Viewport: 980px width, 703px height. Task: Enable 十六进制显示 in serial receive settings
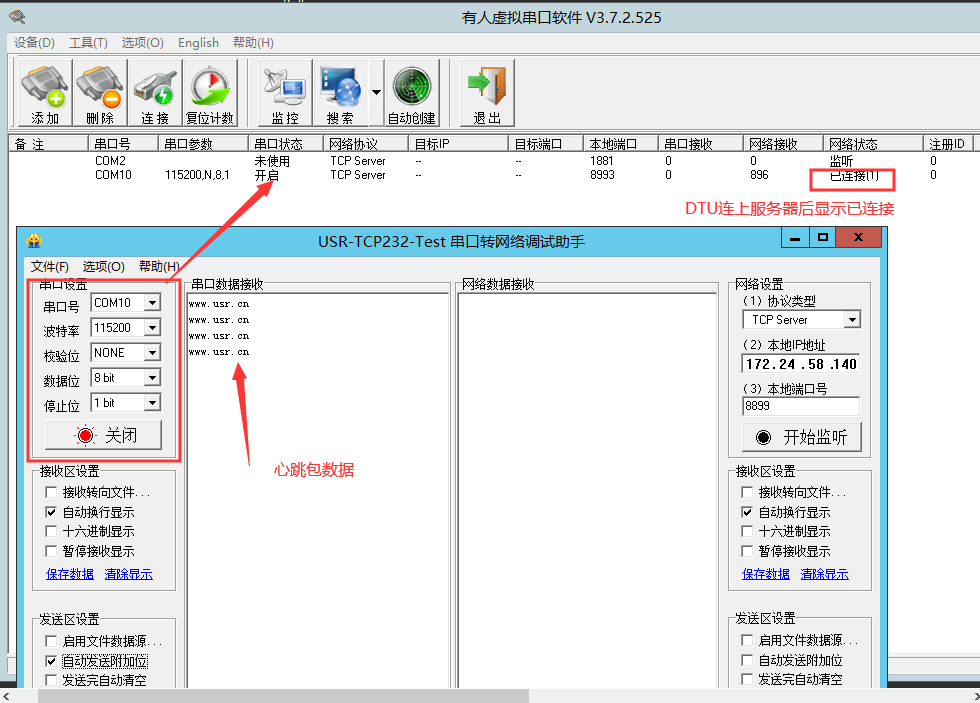[52, 532]
